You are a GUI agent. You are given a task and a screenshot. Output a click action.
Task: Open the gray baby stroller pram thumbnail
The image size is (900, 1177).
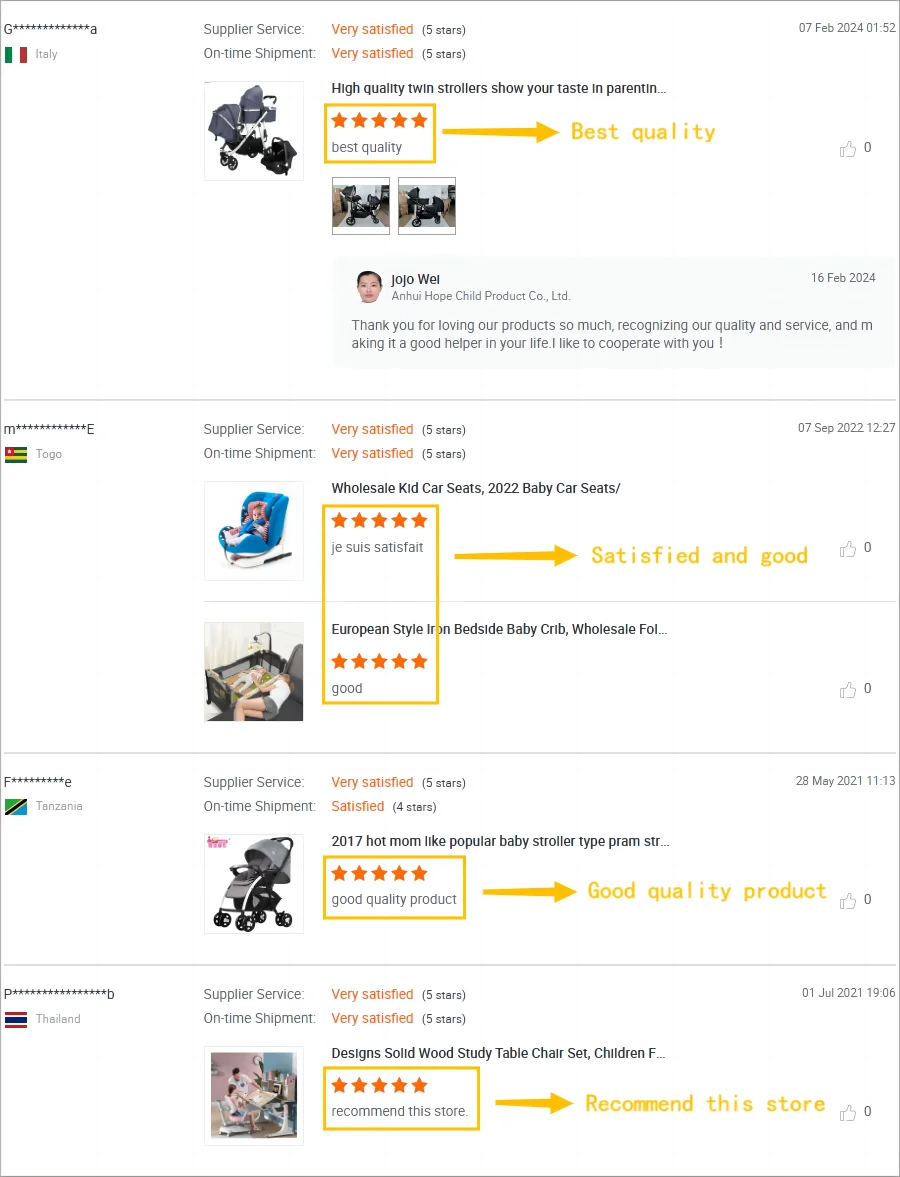(x=254, y=884)
